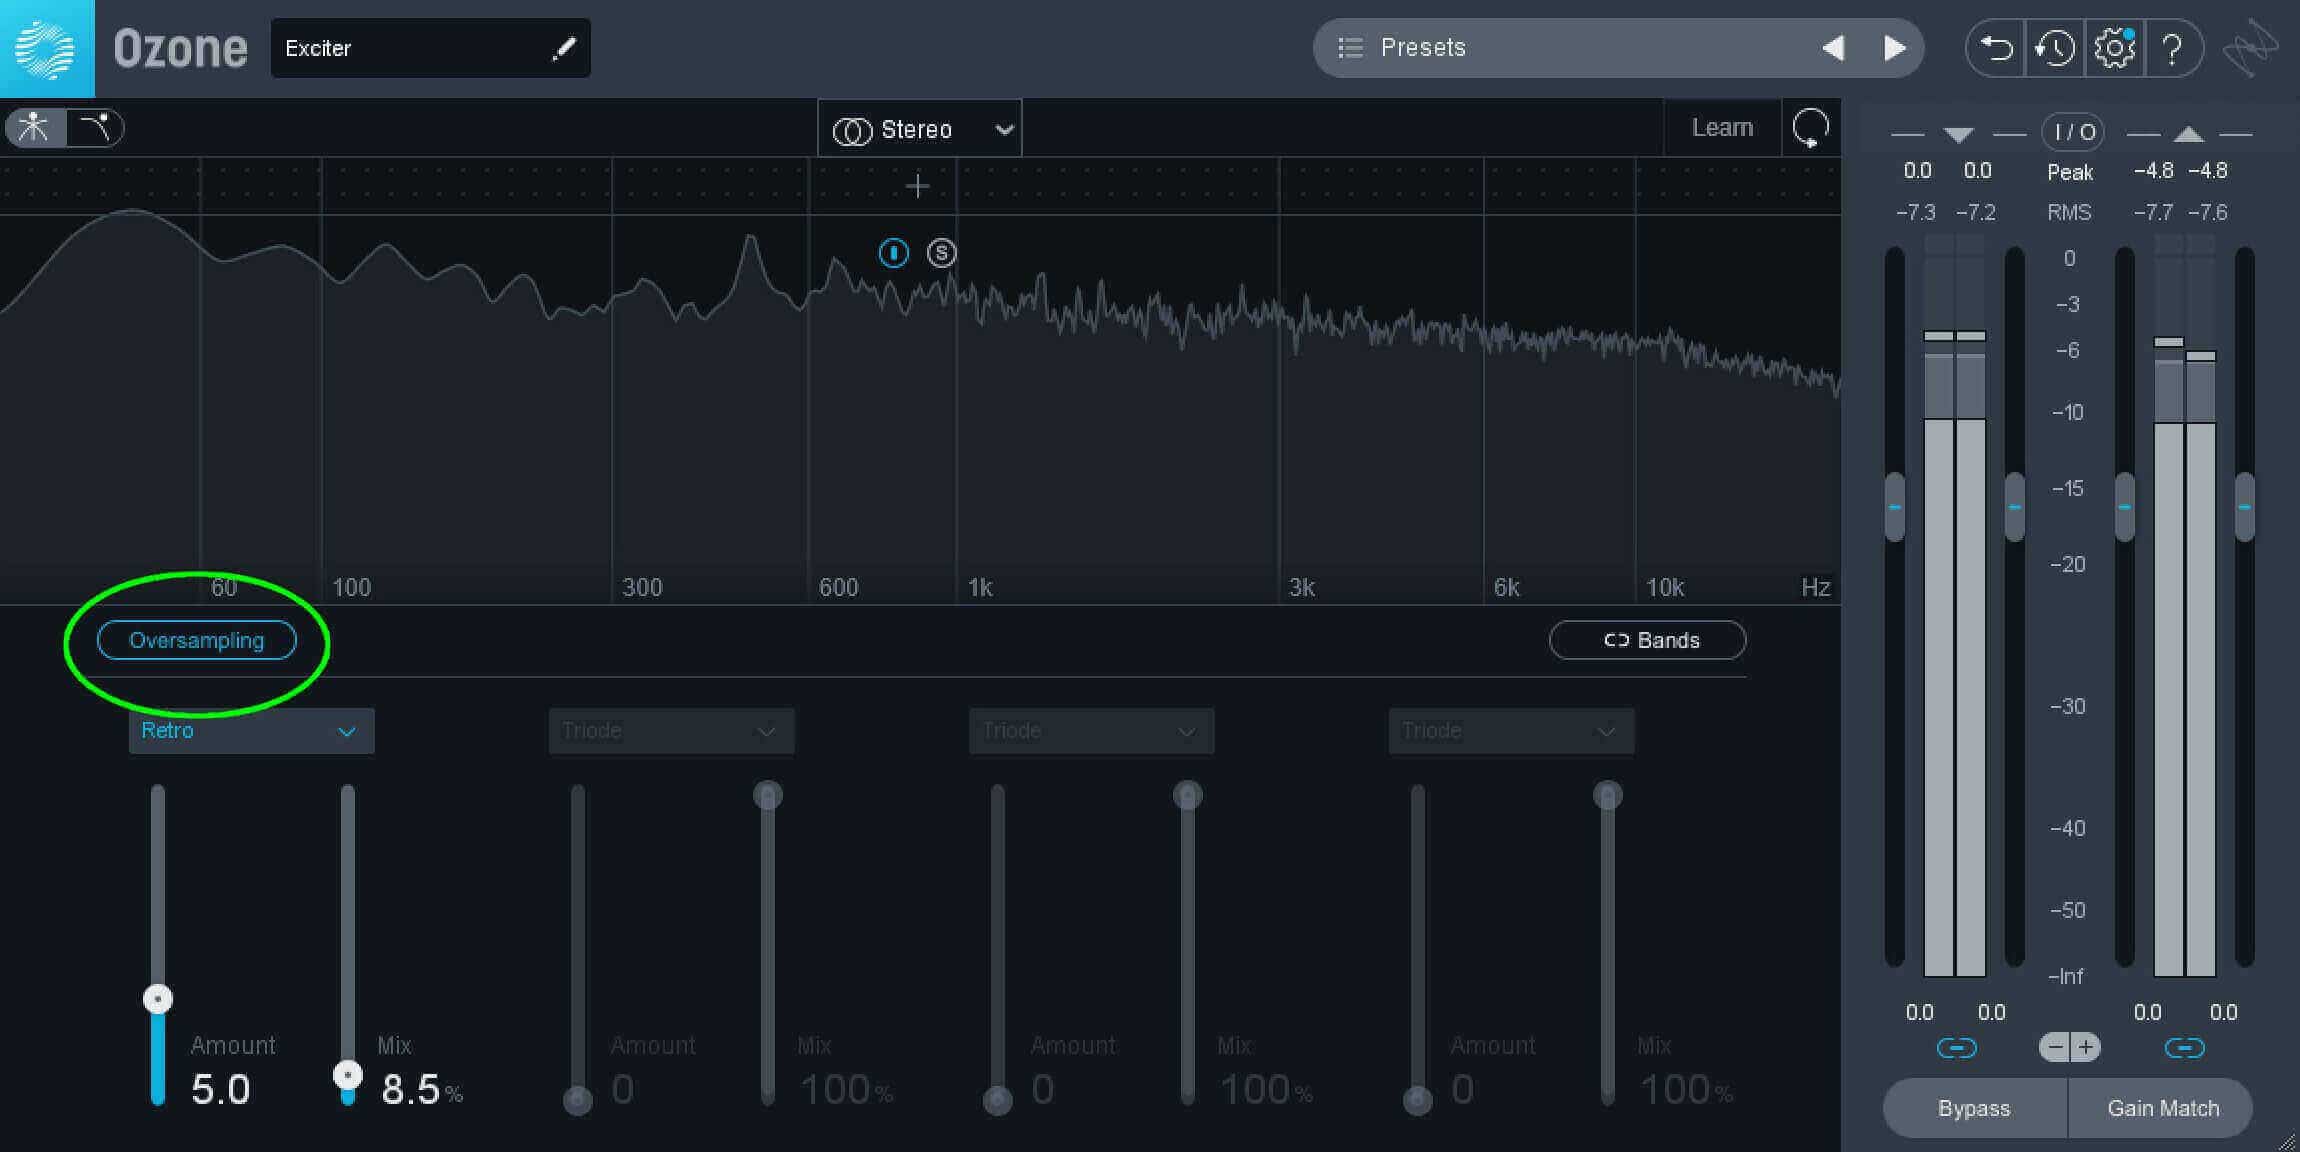Click the RMS meter label
Screen dimensions: 2300x1152
click(x=2069, y=212)
